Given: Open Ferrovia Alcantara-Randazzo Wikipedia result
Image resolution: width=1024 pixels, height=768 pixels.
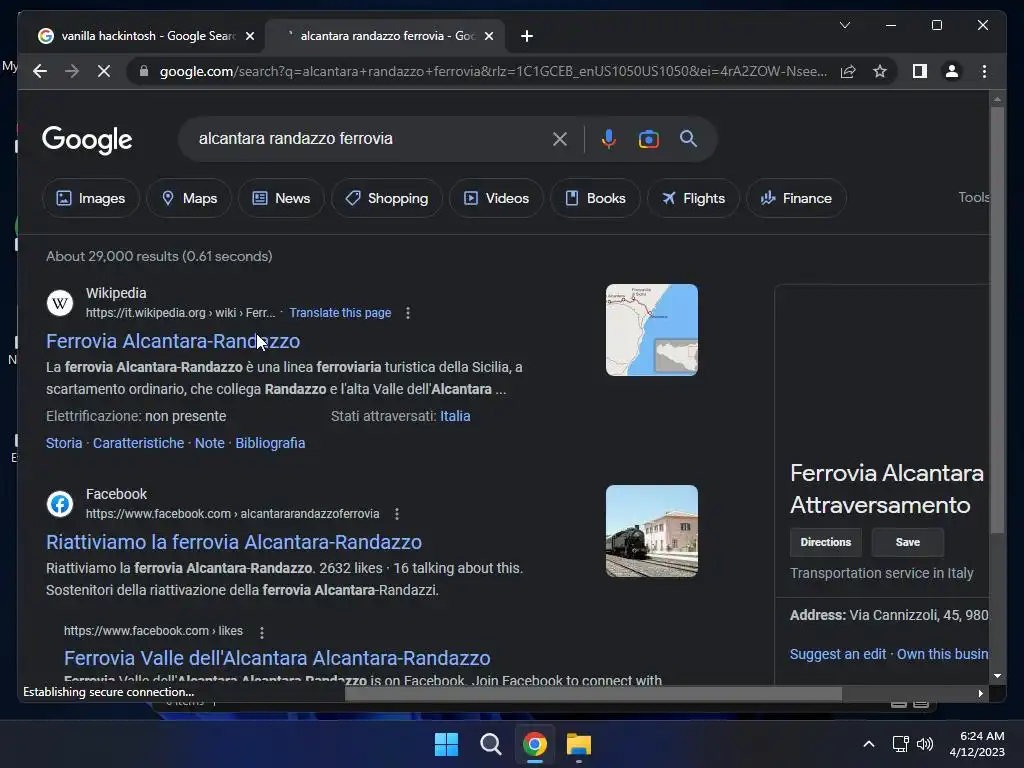Looking at the screenshot, I should click(x=173, y=341).
